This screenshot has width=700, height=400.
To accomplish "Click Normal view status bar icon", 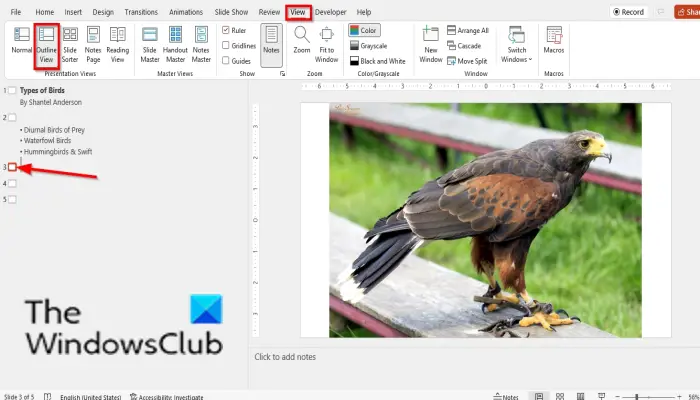I will point(539,396).
